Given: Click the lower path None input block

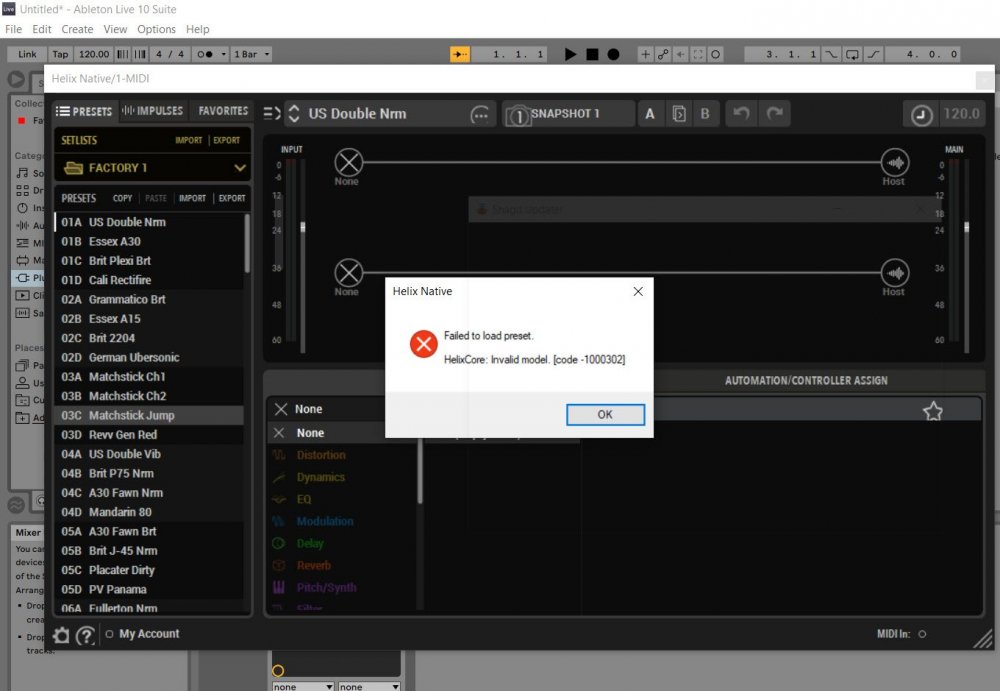Looking at the screenshot, I should click(348, 273).
